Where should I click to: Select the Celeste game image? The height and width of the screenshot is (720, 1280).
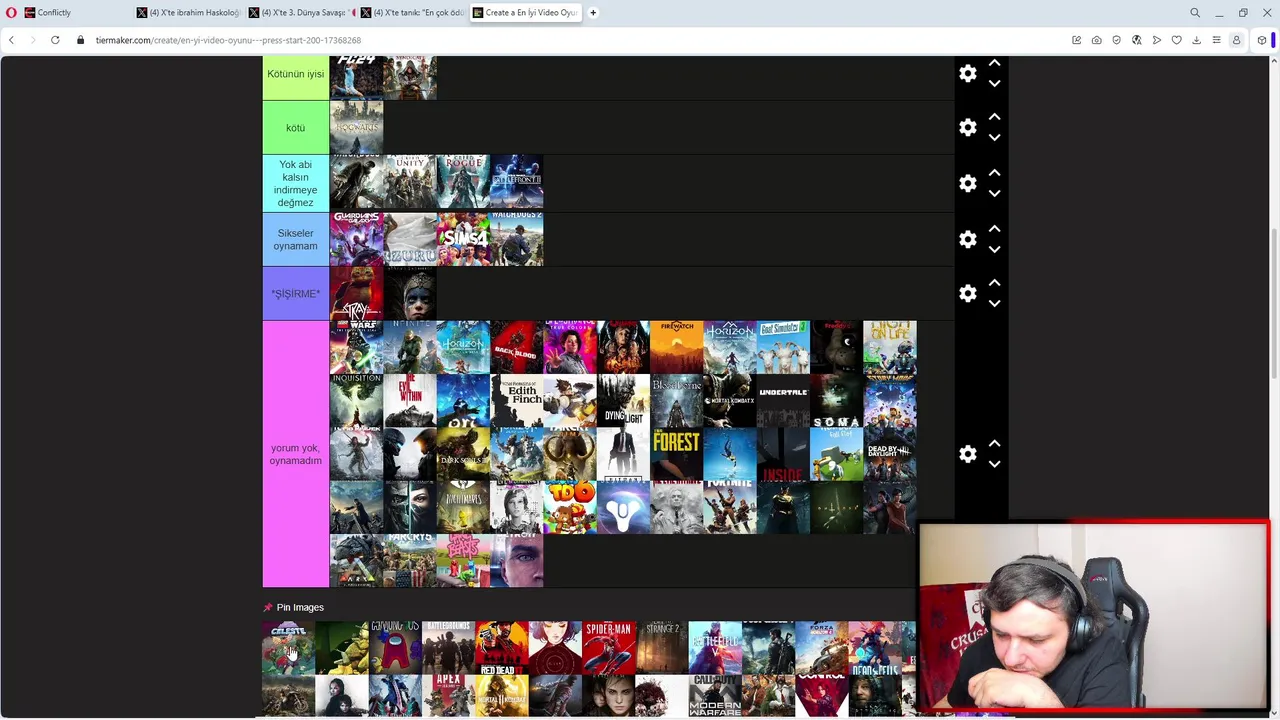click(x=288, y=648)
